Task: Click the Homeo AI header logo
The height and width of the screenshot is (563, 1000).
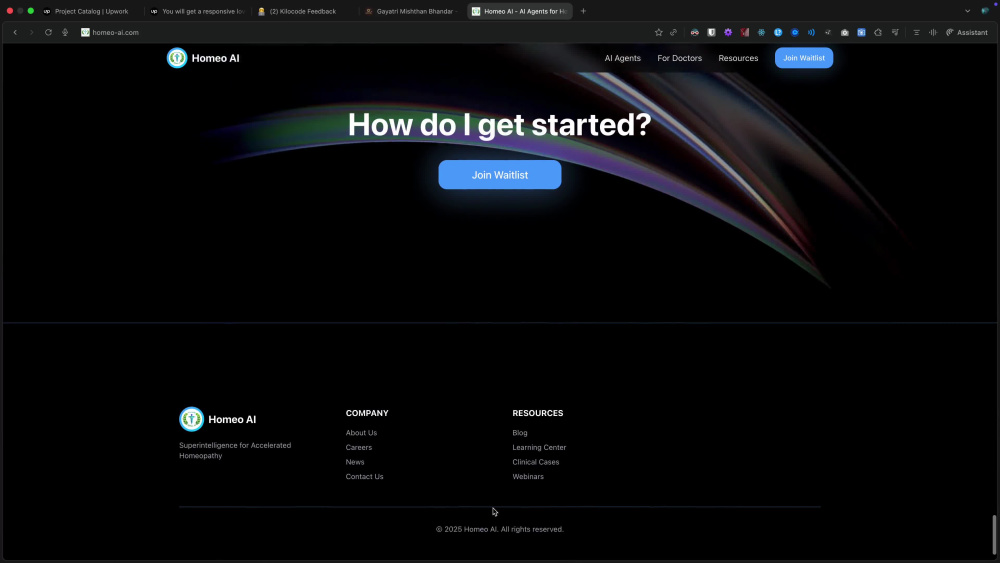Action: (203, 58)
